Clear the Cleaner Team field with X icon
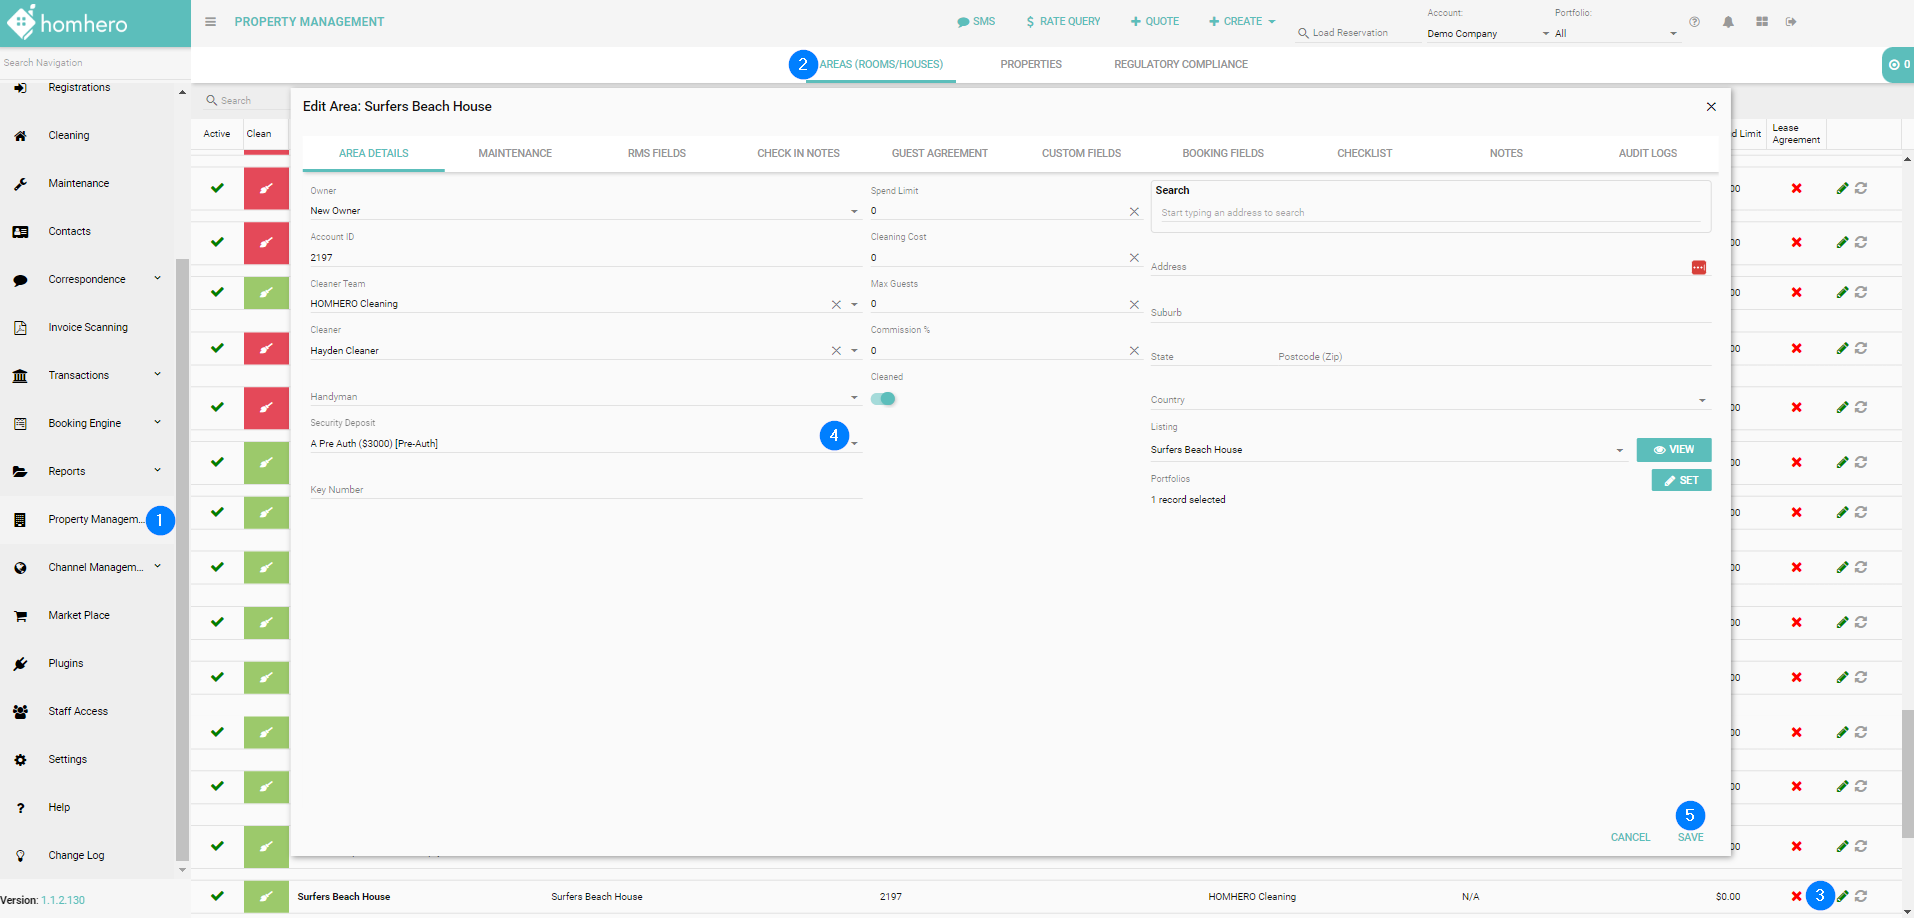 click(x=836, y=304)
